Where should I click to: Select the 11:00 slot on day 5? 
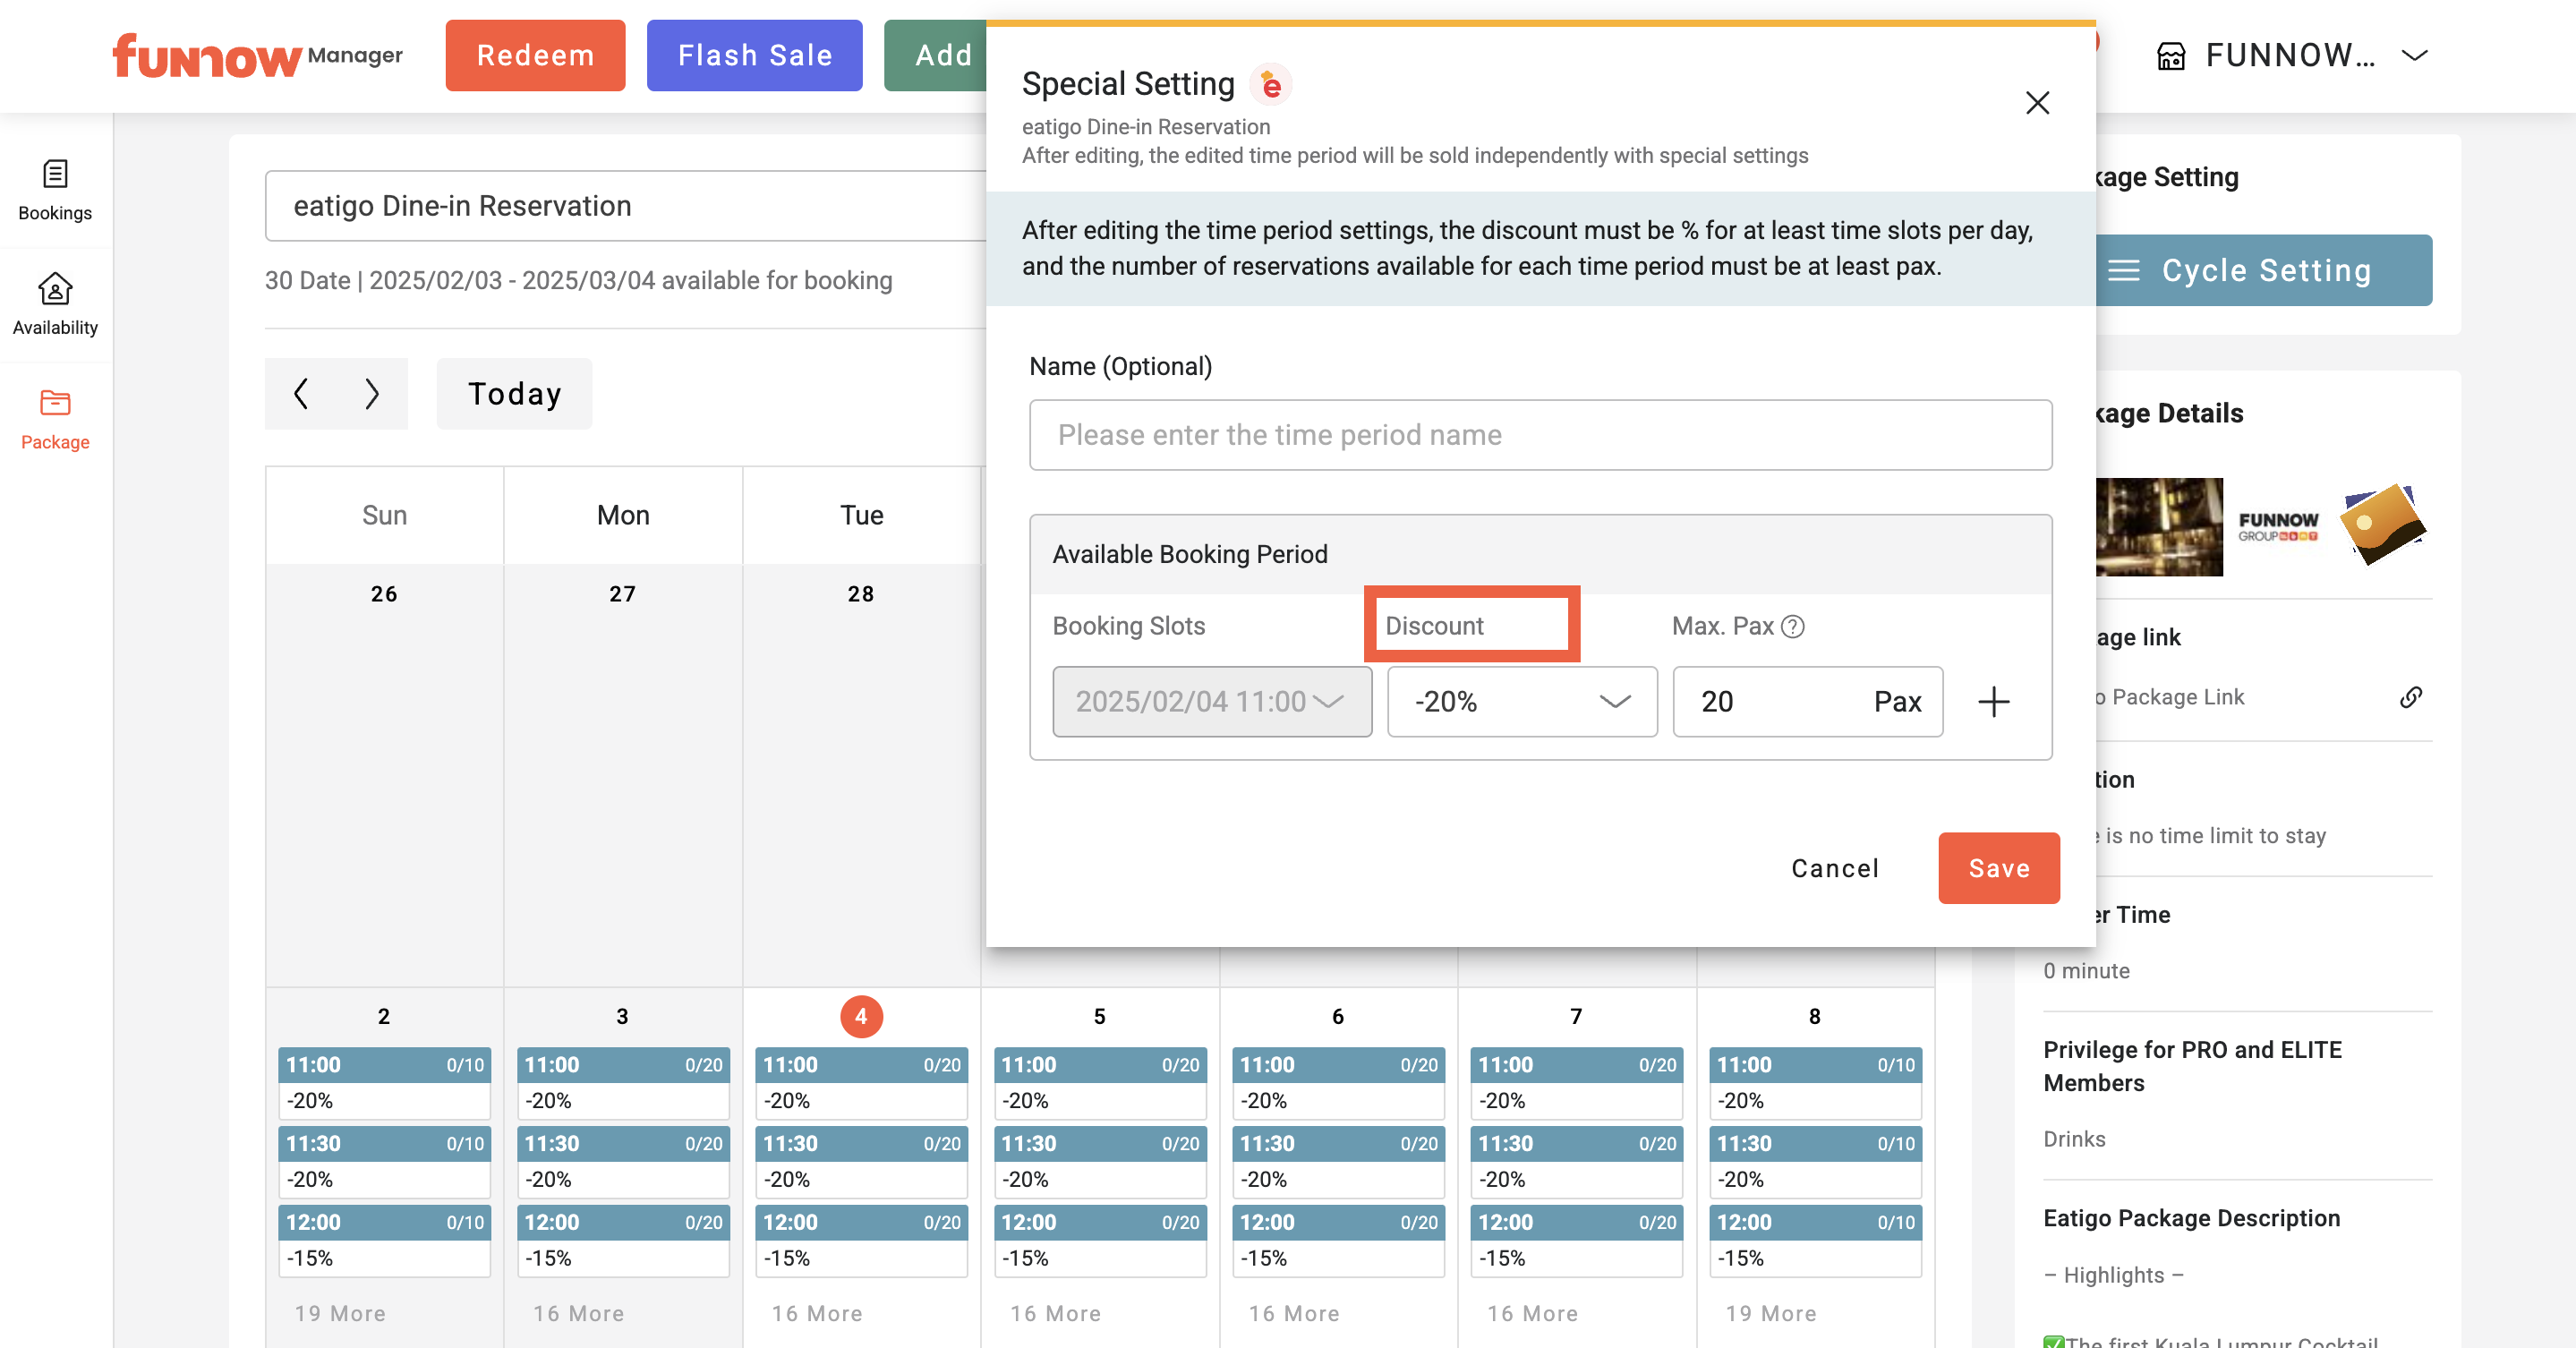click(1100, 1083)
